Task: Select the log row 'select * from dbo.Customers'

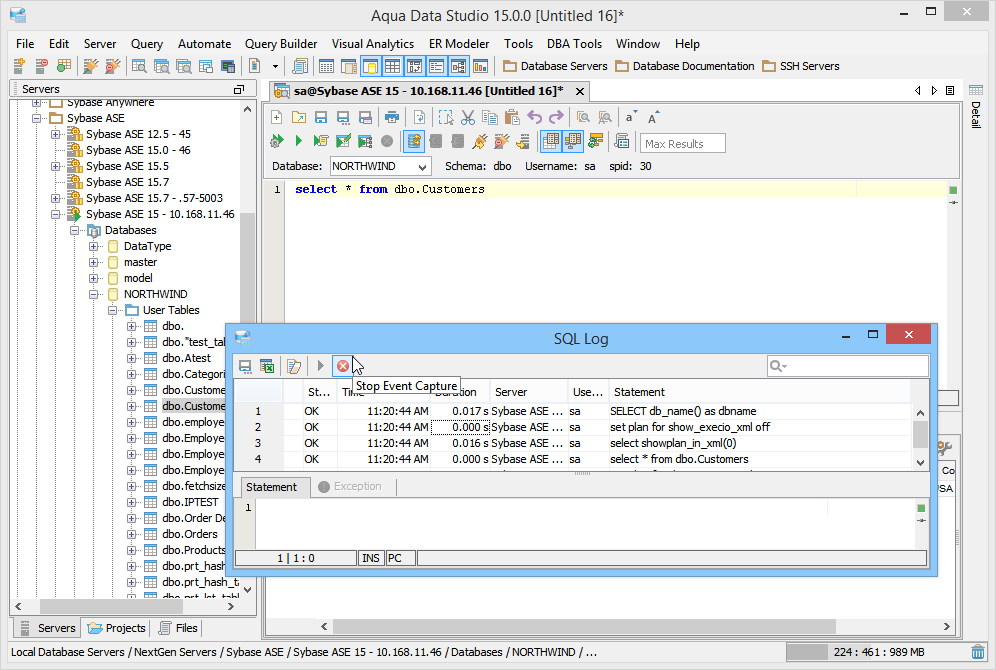Action: 572,459
